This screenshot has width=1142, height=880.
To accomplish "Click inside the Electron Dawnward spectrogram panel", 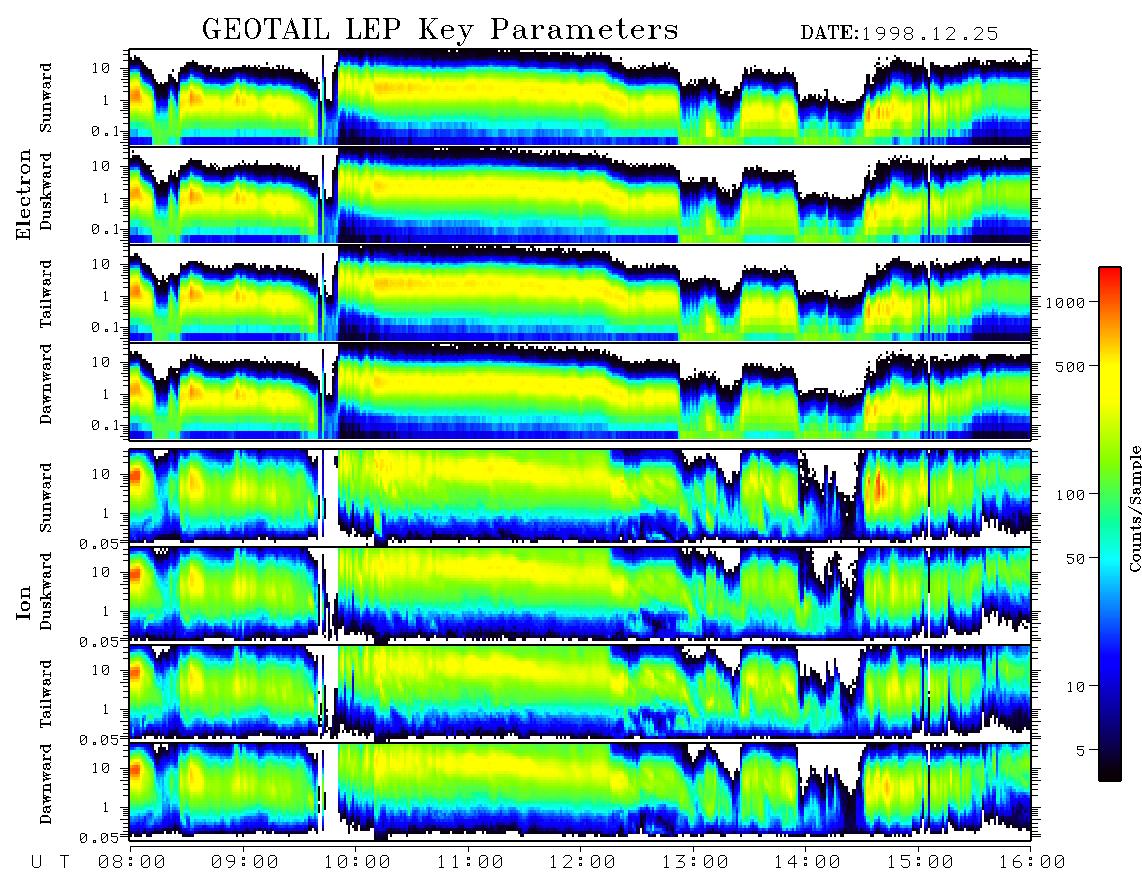I will [x=580, y=392].
